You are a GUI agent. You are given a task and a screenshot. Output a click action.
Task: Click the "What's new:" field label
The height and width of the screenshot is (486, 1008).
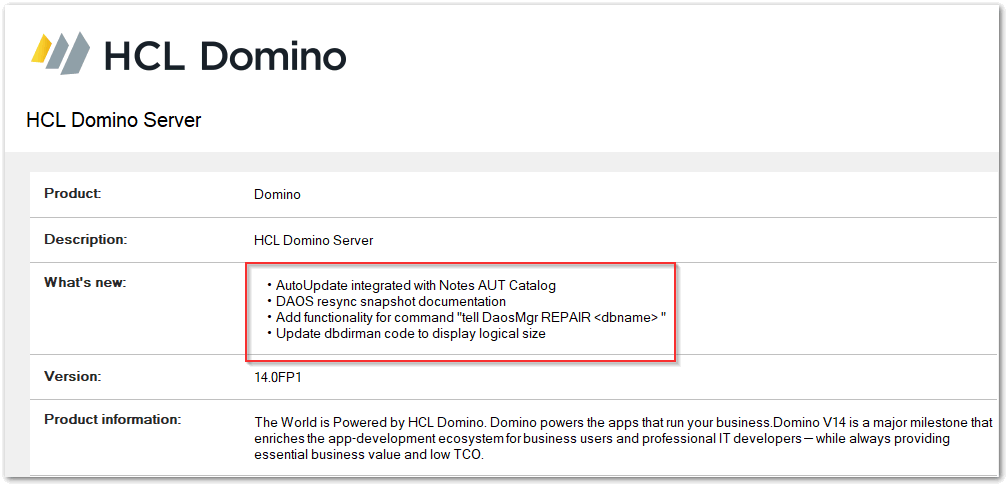pos(85,282)
